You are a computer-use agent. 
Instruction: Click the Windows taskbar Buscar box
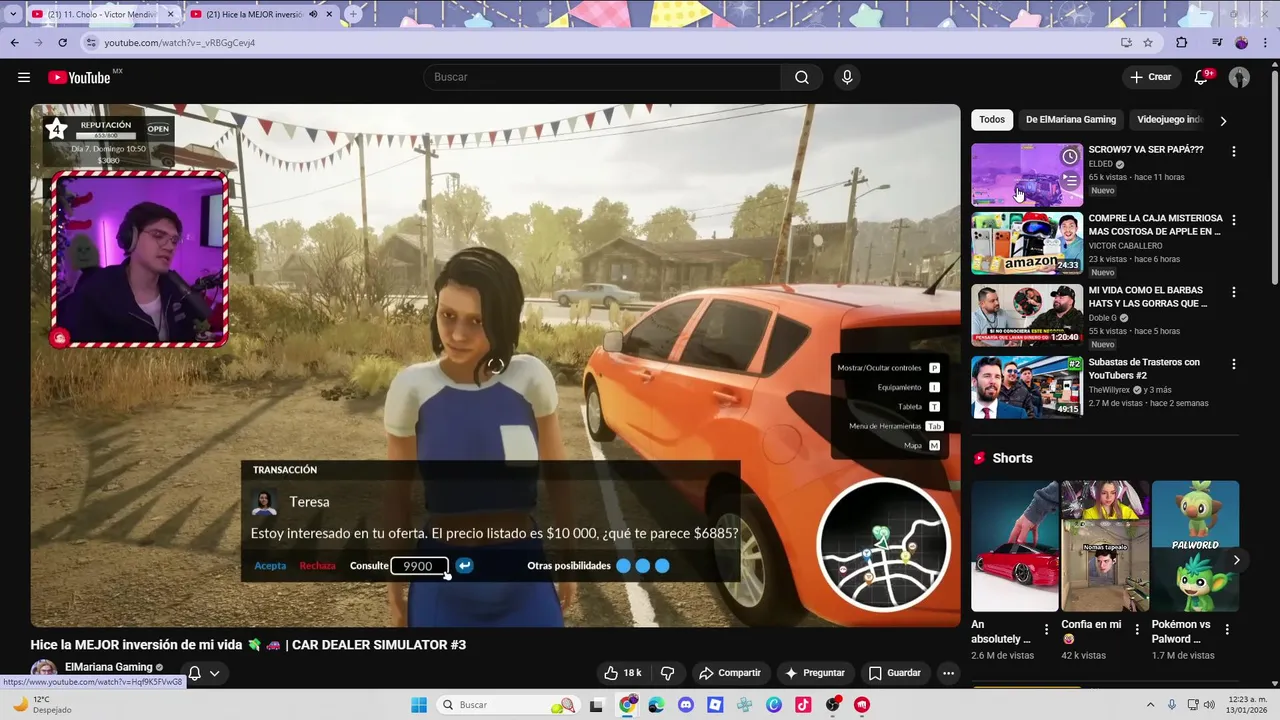pyautogui.click(x=508, y=705)
